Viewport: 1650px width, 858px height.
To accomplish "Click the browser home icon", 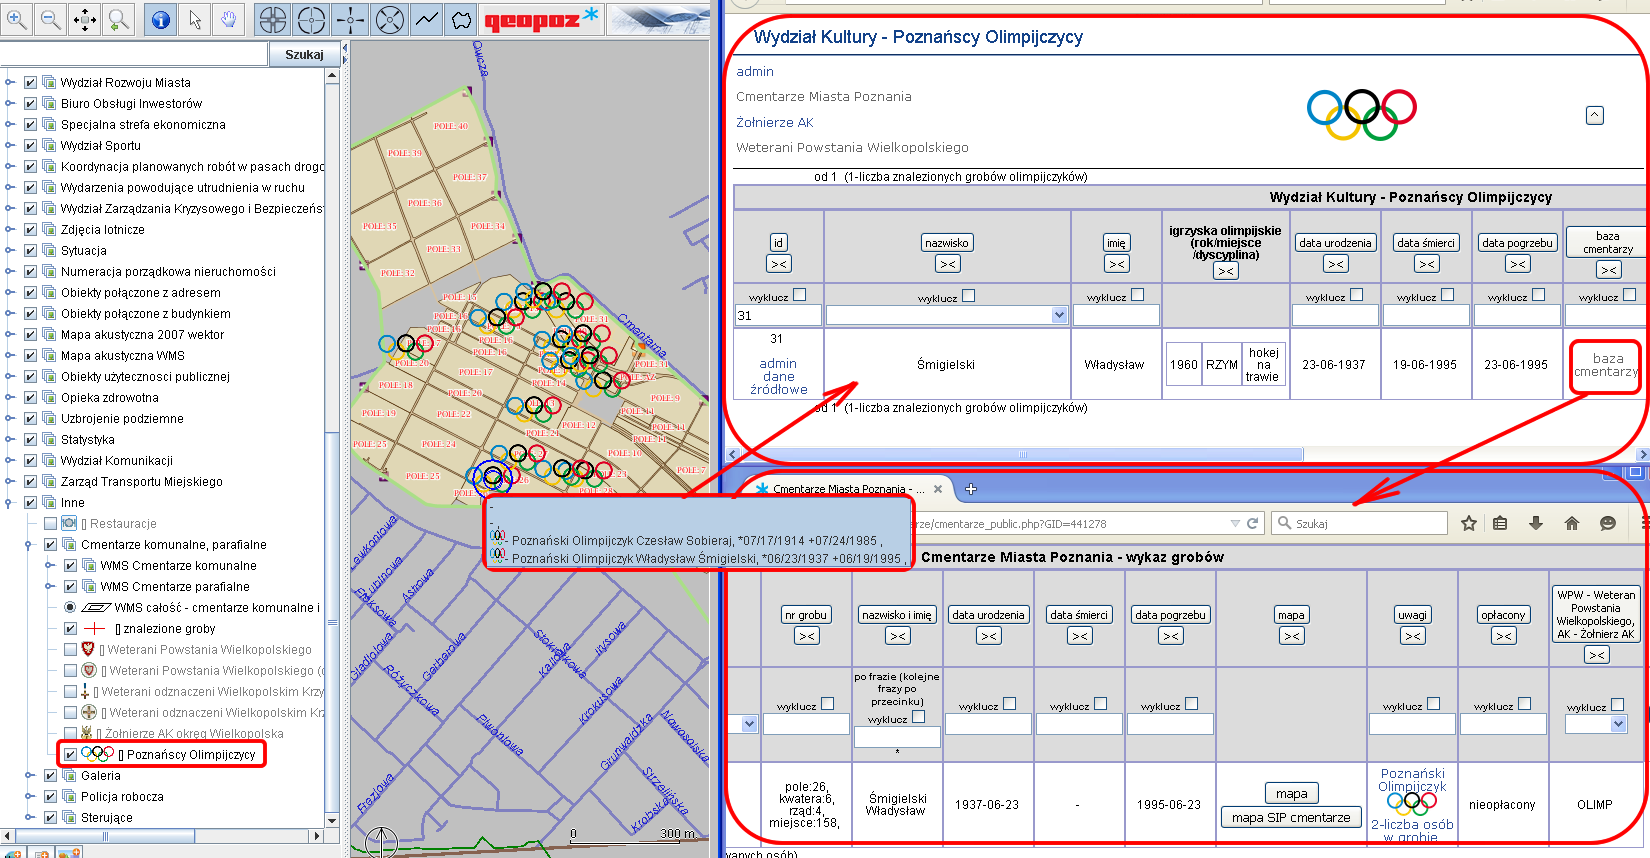I will coord(1572,523).
